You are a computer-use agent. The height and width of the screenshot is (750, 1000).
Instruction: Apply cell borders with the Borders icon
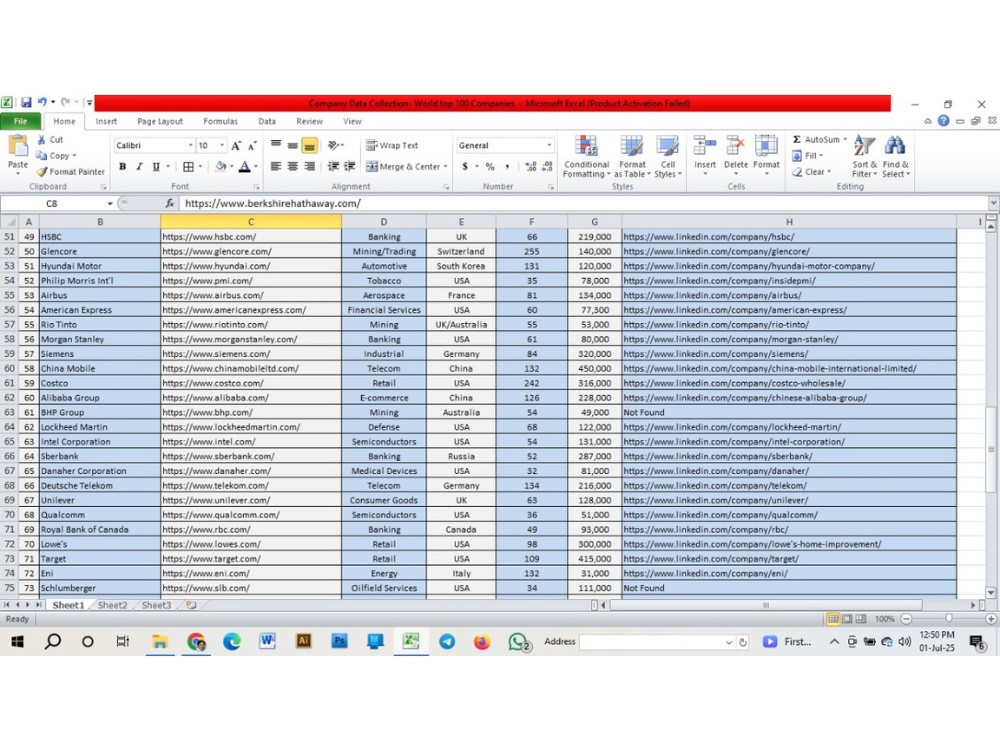pyautogui.click(x=188, y=166)
